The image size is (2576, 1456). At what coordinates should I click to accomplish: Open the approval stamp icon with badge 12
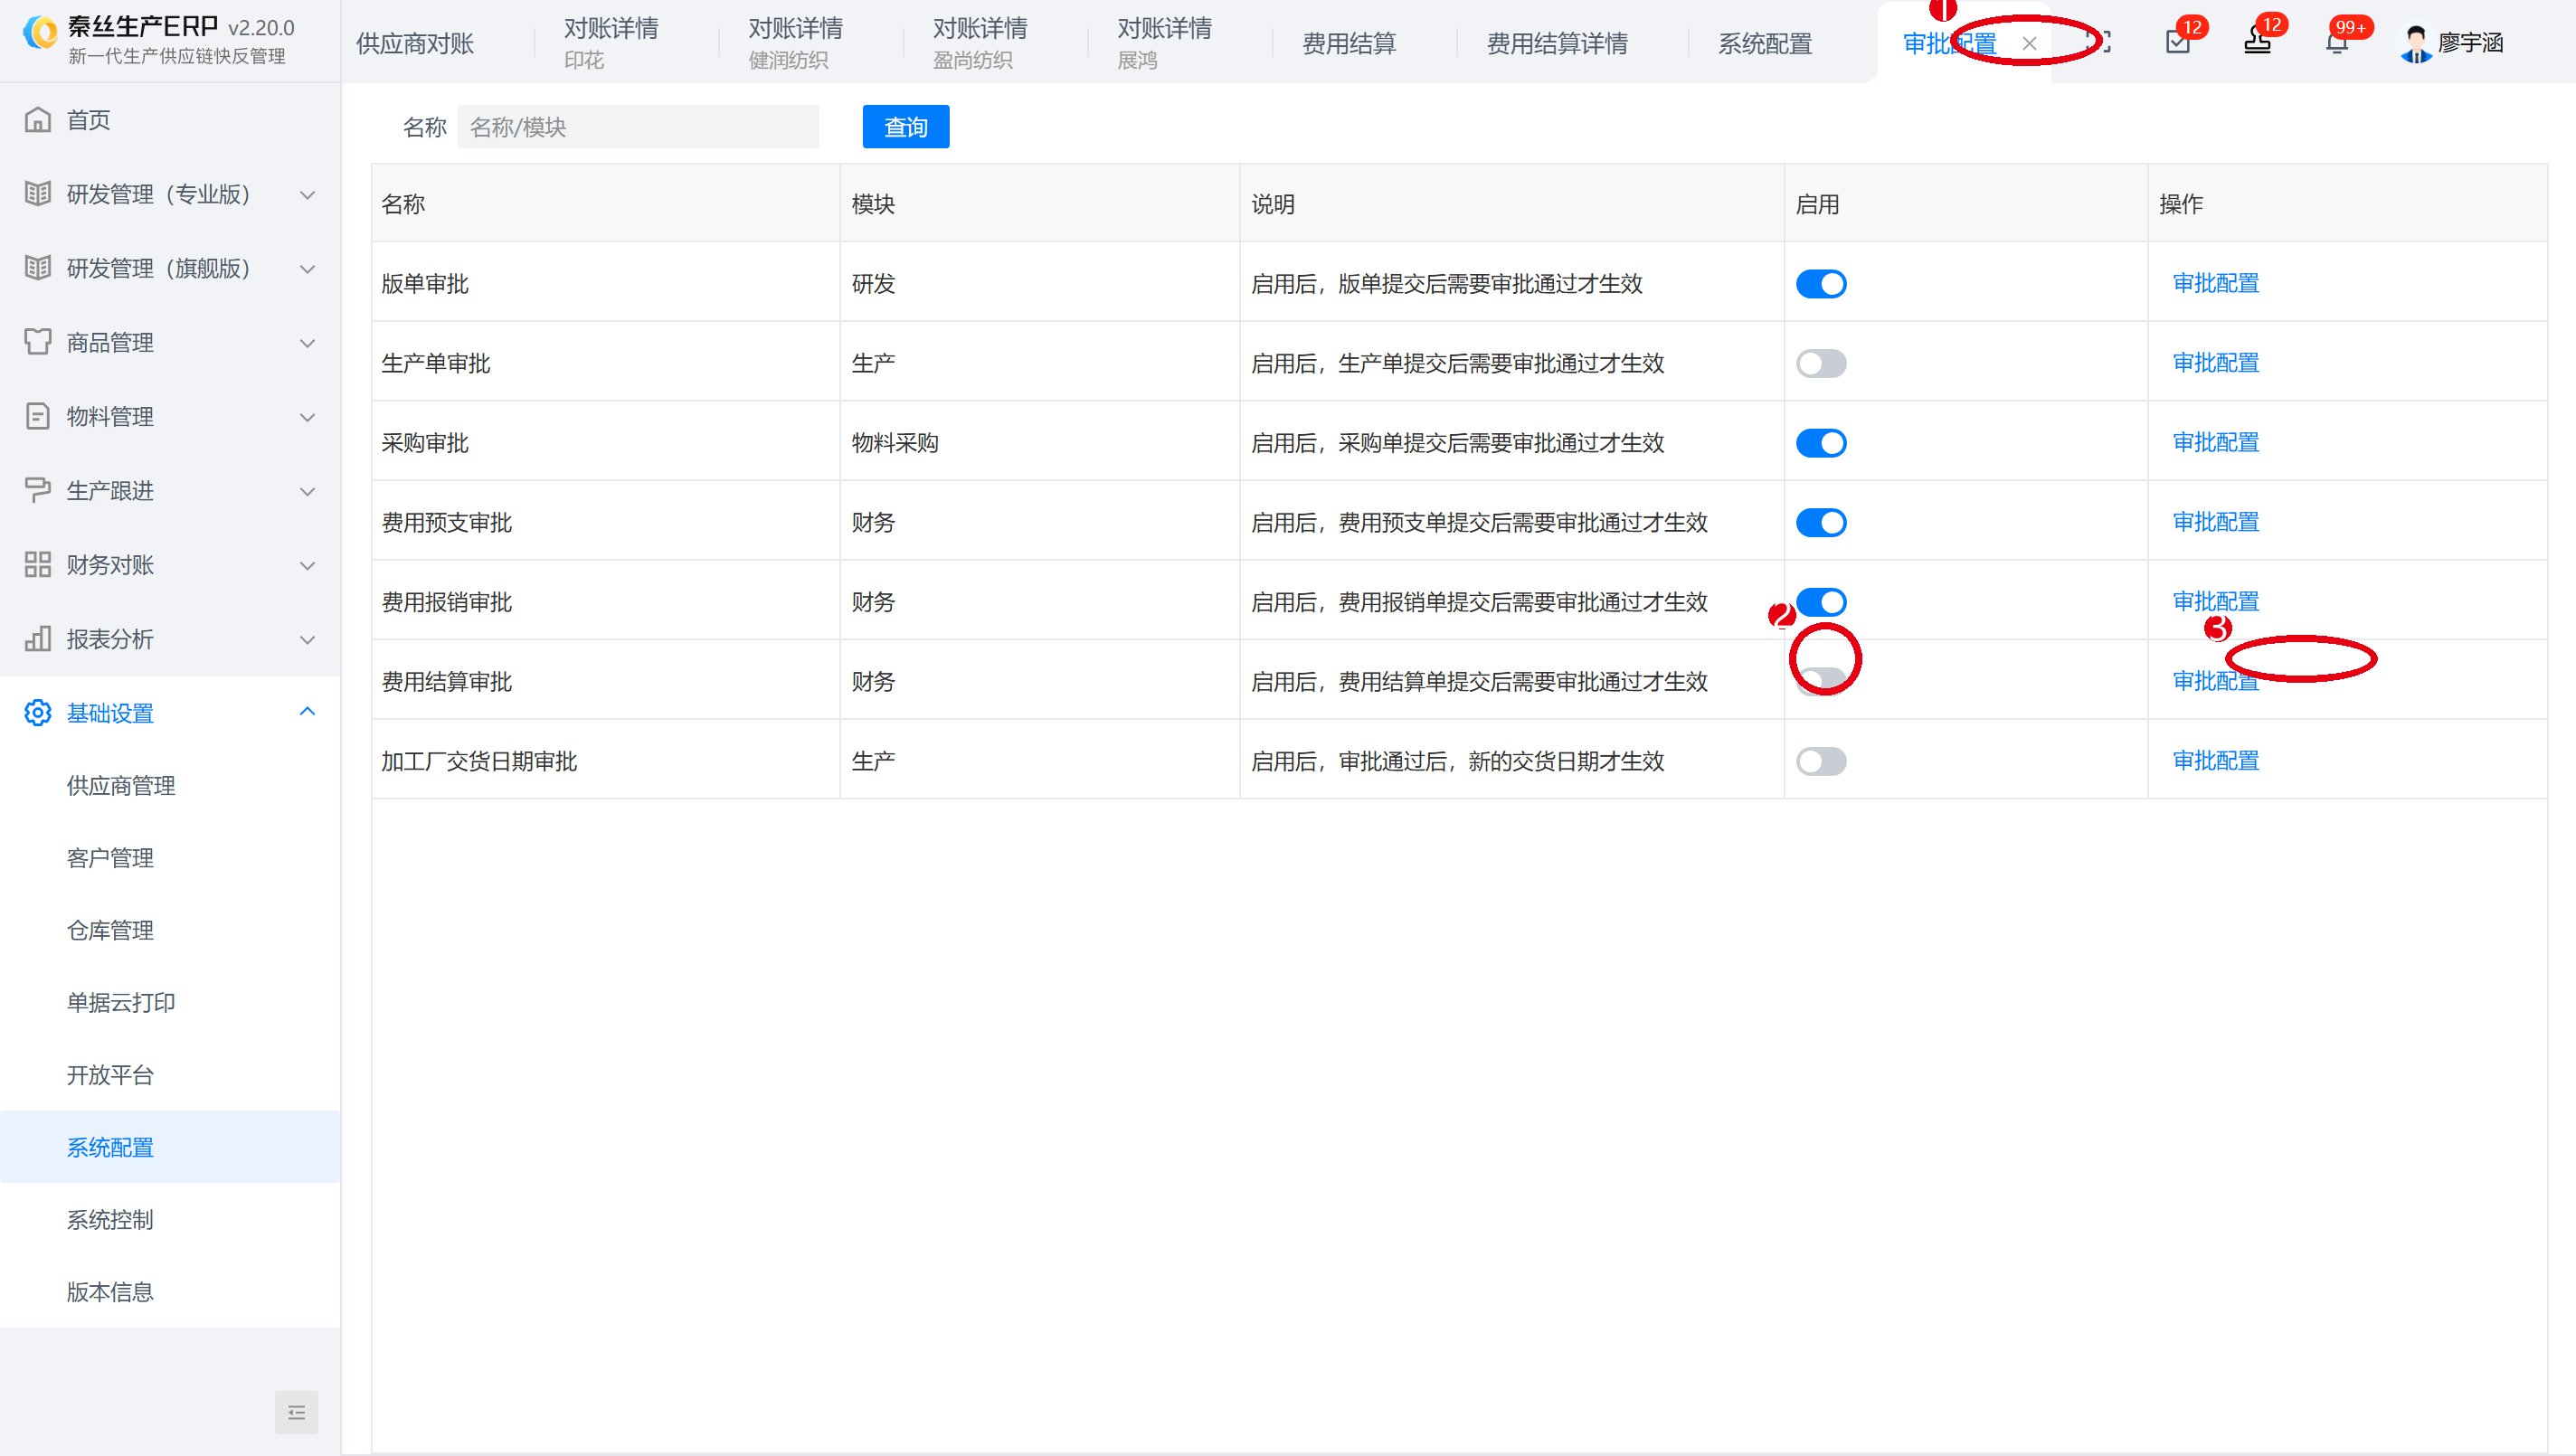(2257, 42)
